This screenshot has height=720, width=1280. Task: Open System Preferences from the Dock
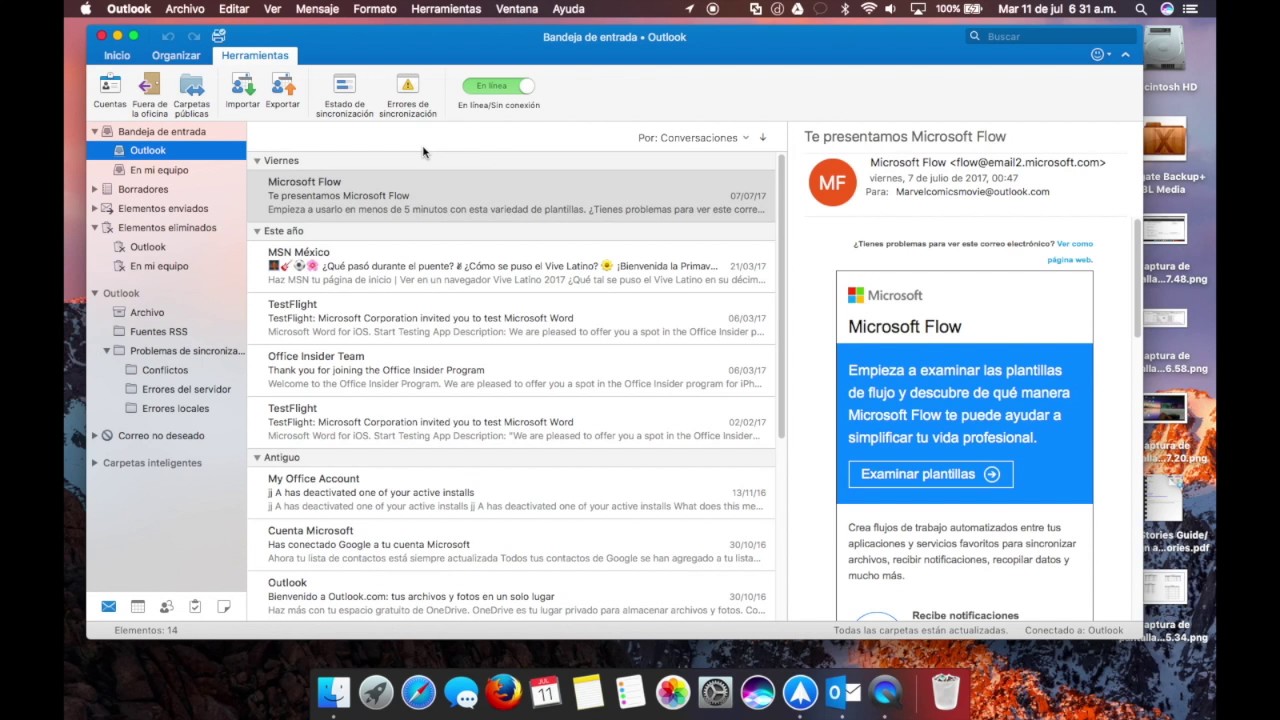point(715,692)
